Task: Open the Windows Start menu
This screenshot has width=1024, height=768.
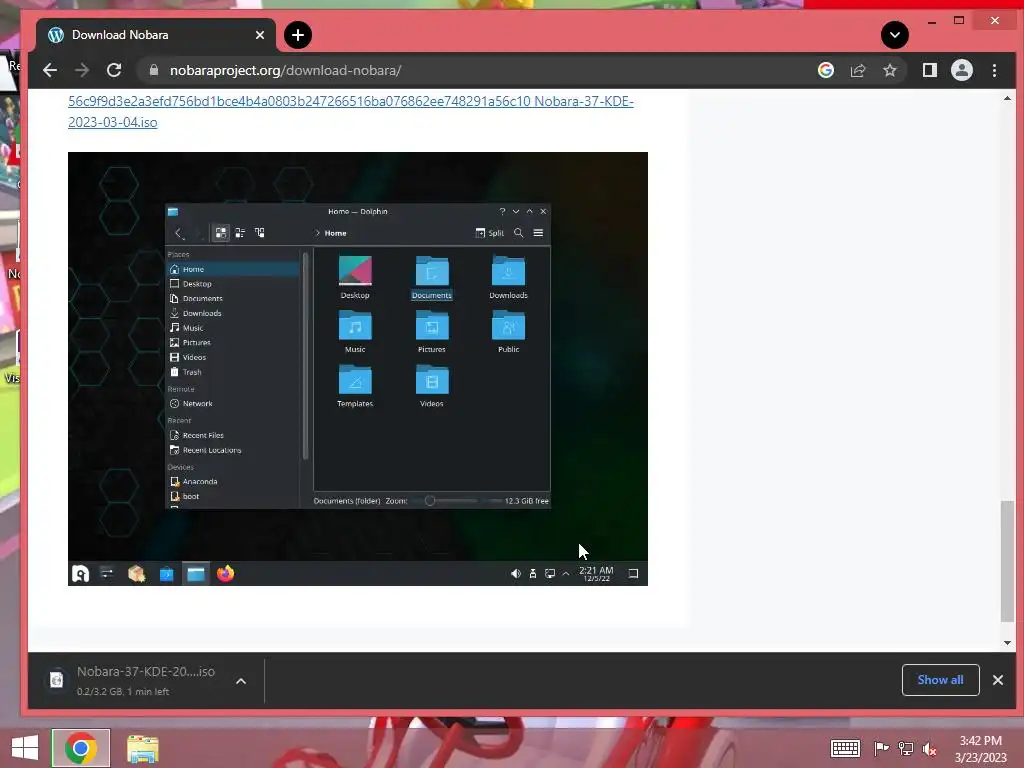Action: pyautogui.click(x=25, y=748)
